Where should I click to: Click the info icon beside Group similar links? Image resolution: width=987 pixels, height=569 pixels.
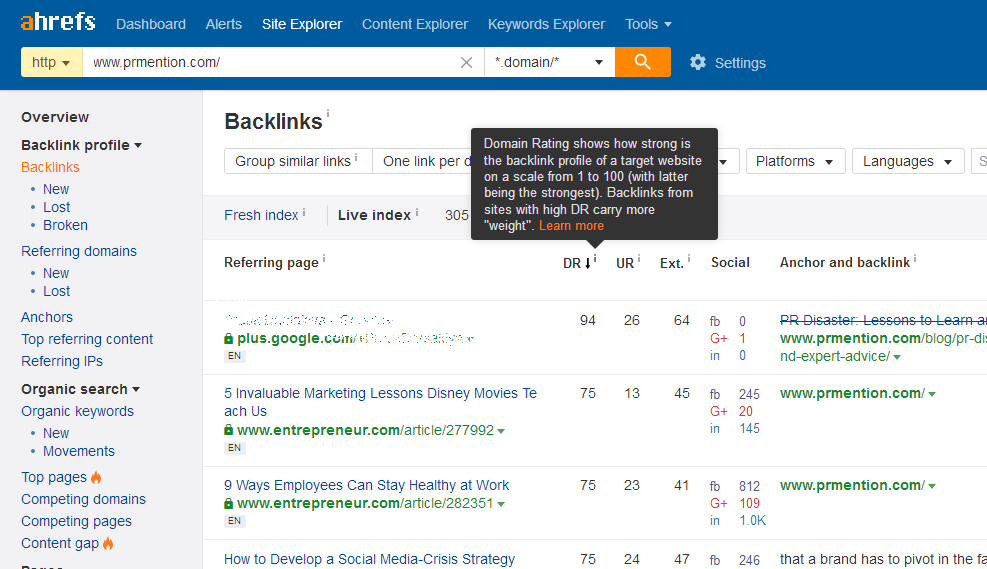[356, 157]
